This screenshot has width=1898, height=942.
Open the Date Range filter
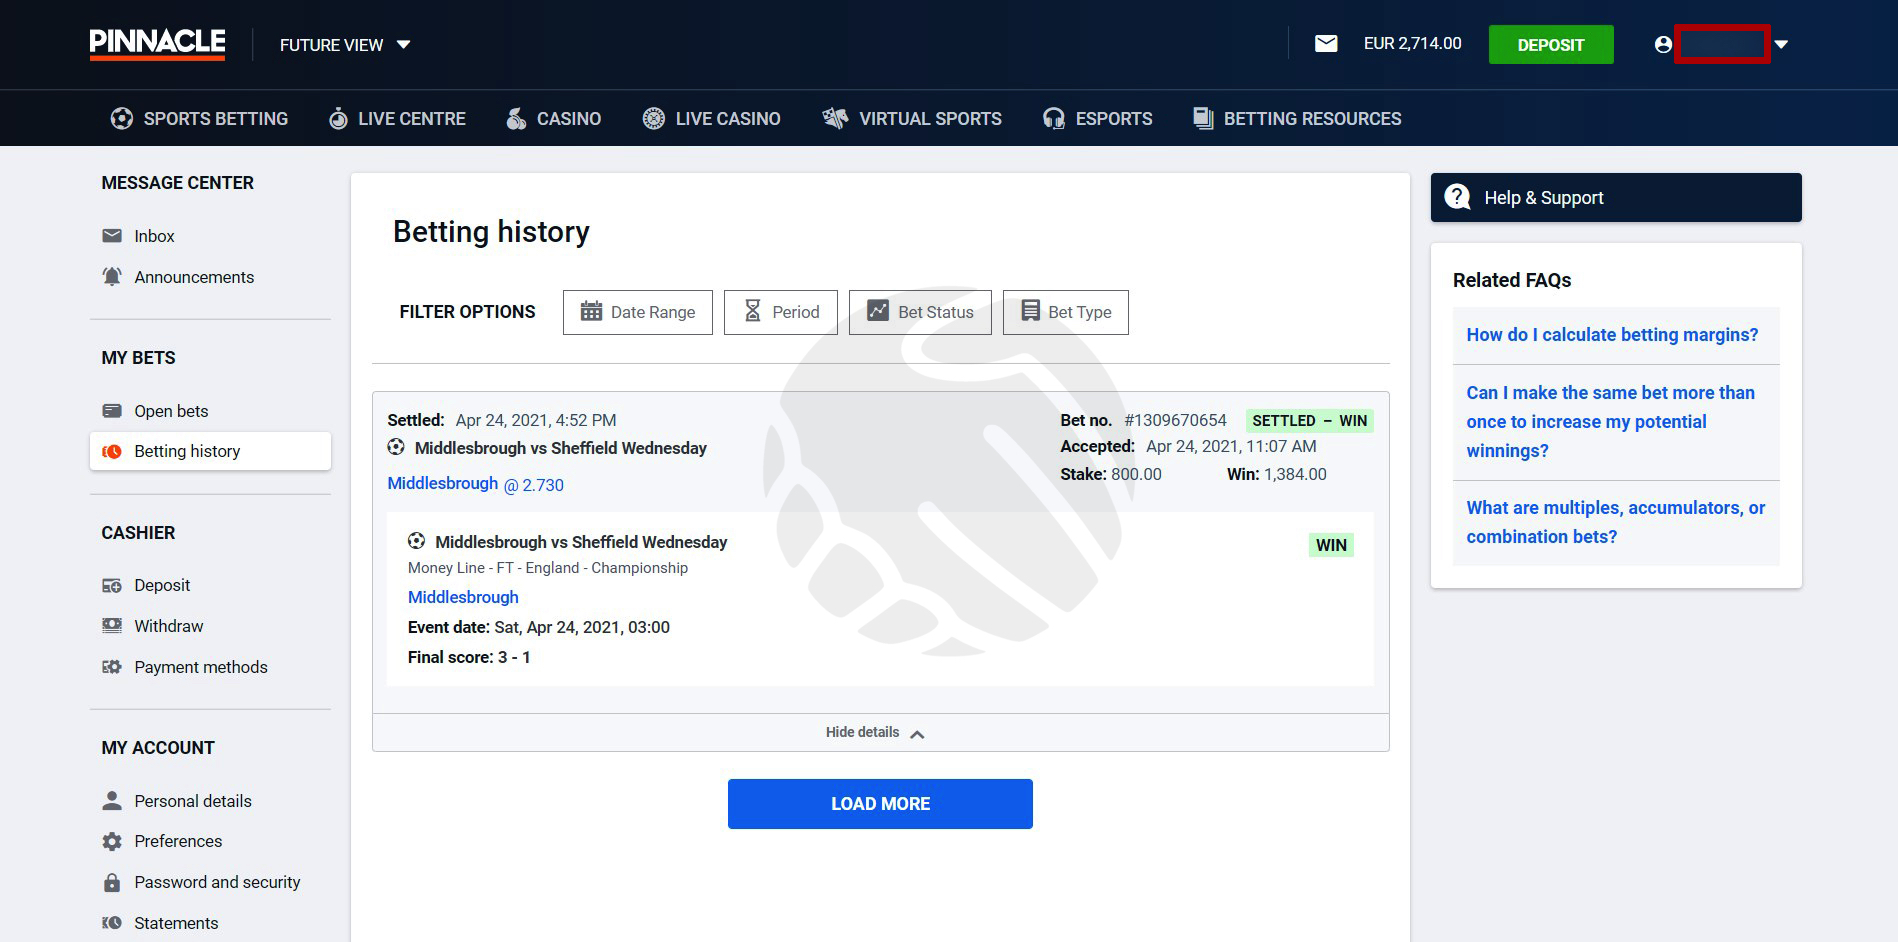[x=638, y=312]
